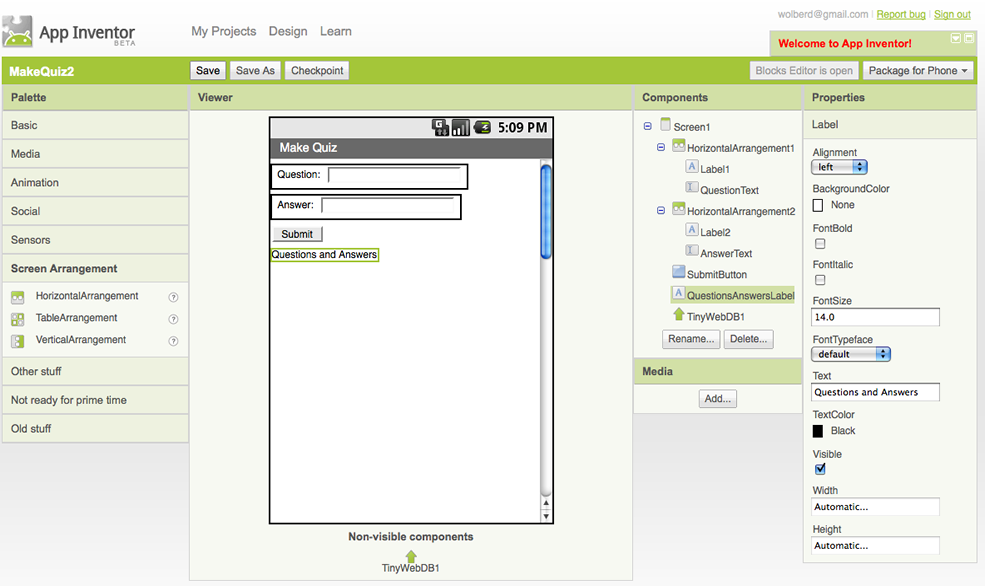
Task: Open Package for Phone dropdown
Action: tap(917, 70)
